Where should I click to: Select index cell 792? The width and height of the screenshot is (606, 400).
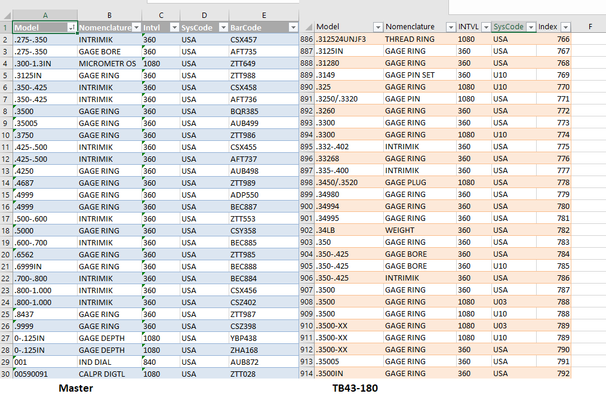[554, 374]
